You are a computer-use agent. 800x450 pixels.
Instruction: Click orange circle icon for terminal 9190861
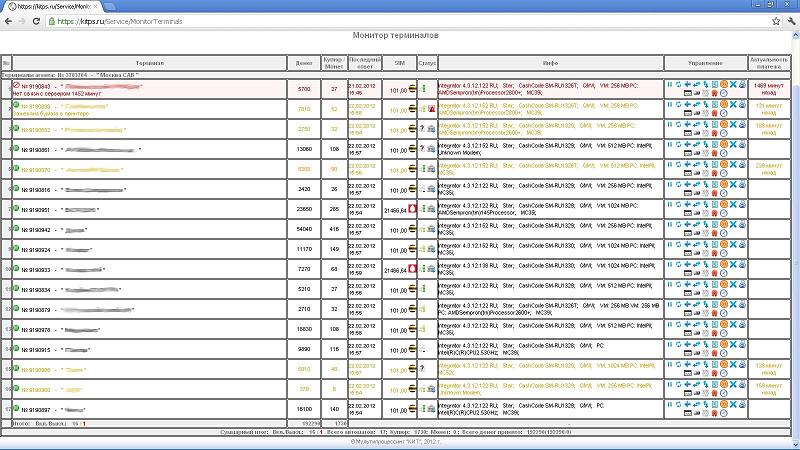[x=724, y=144]
